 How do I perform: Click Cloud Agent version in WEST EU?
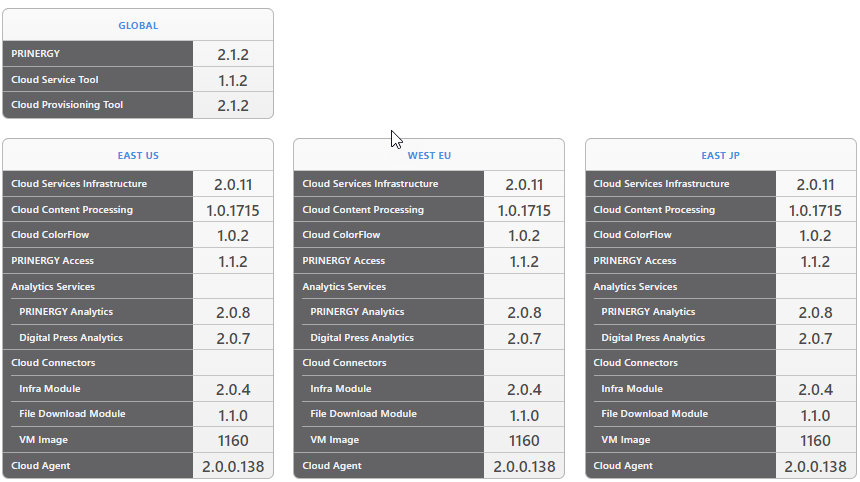pos(524,466)
